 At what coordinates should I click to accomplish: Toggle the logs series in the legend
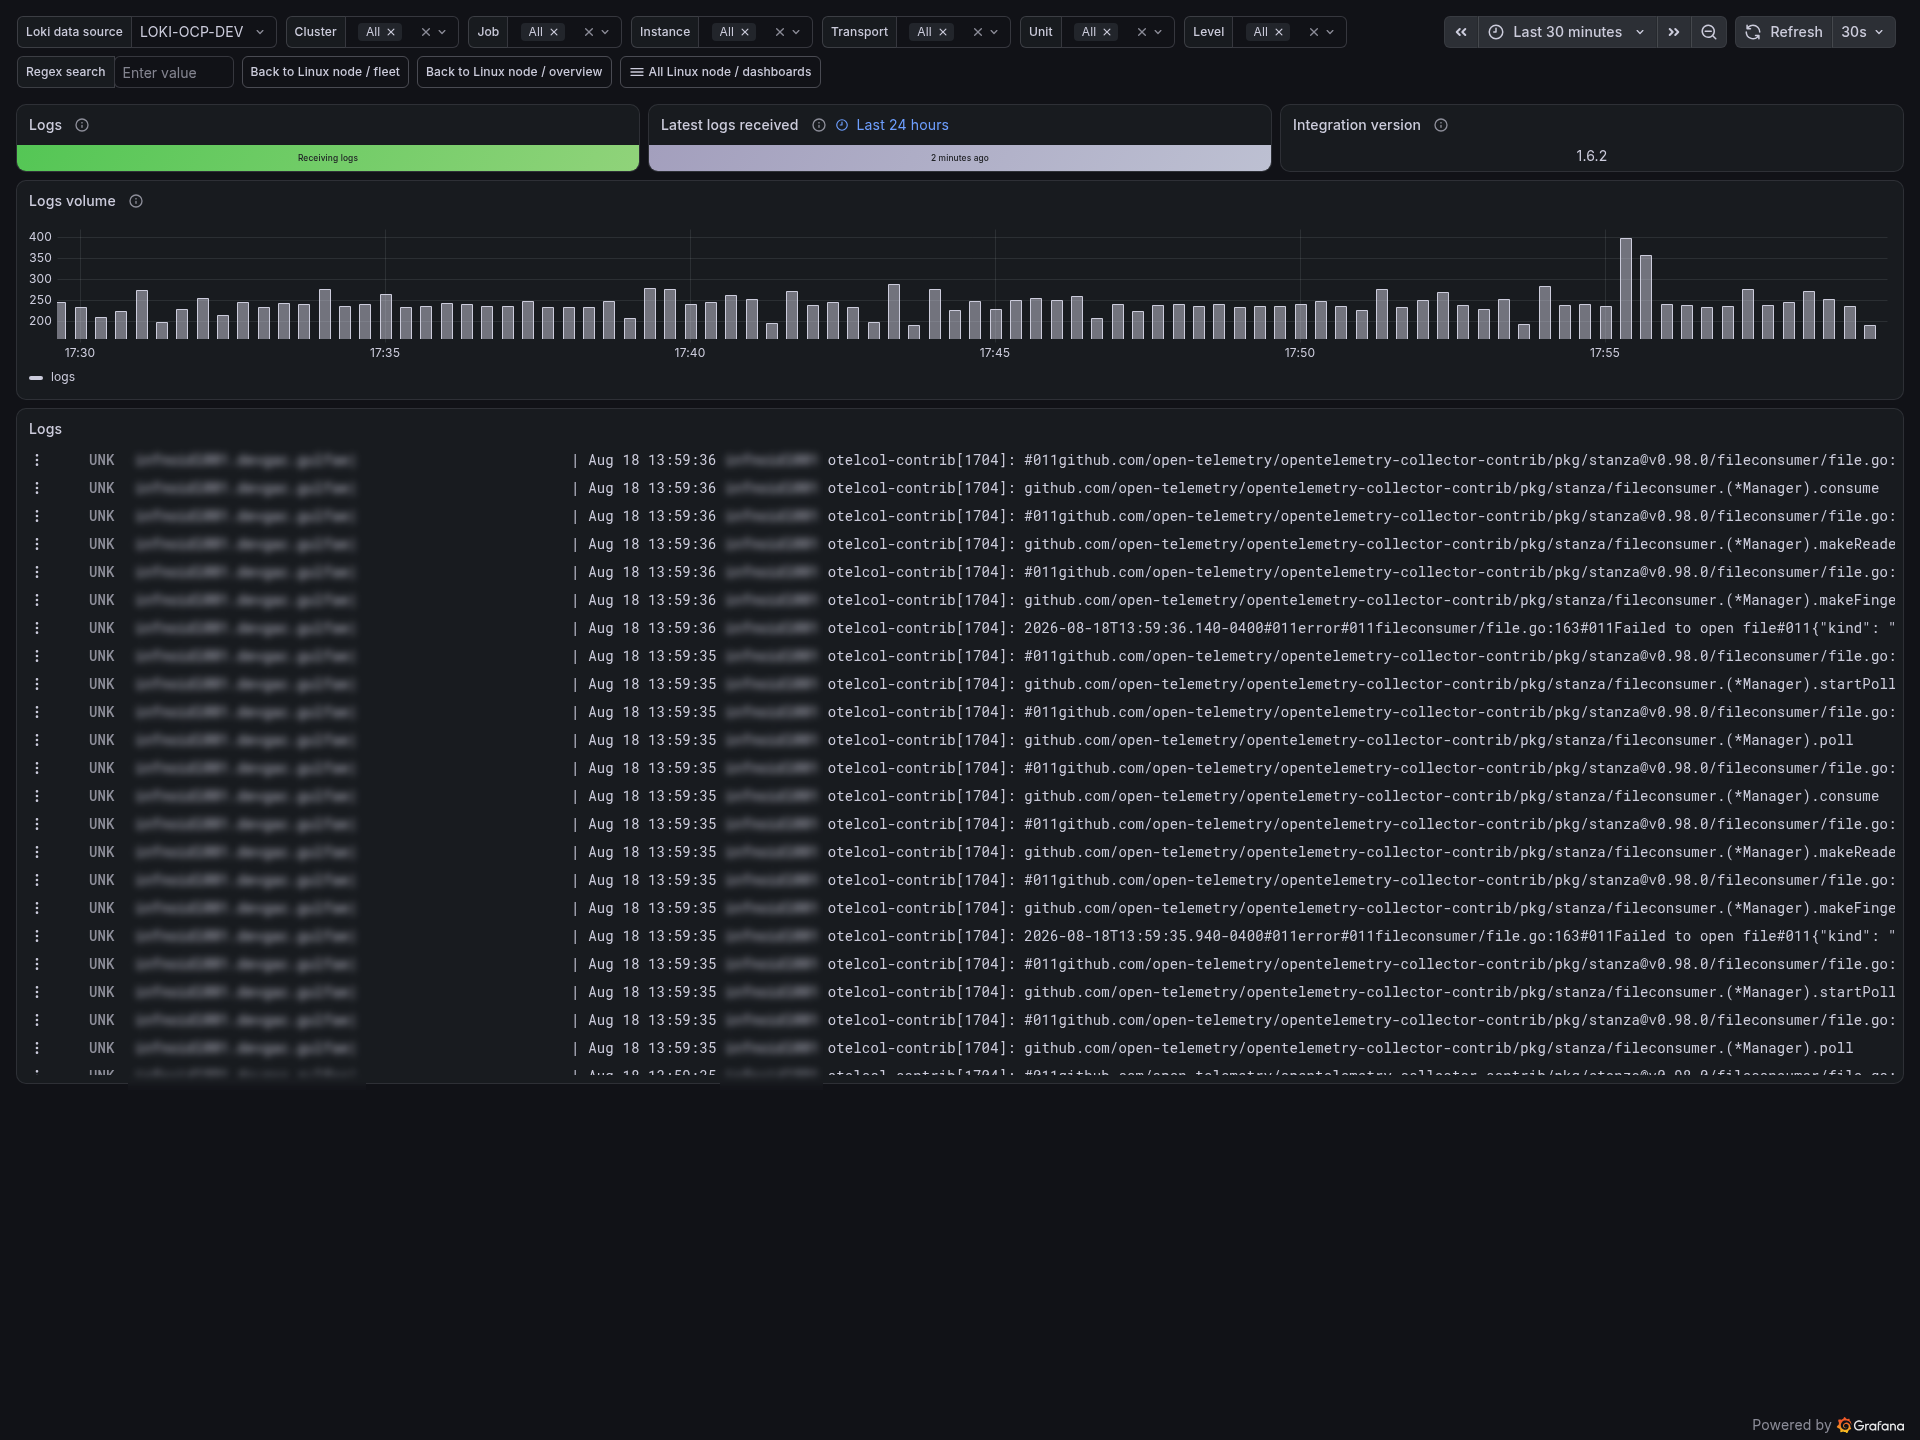click(52, 377)
